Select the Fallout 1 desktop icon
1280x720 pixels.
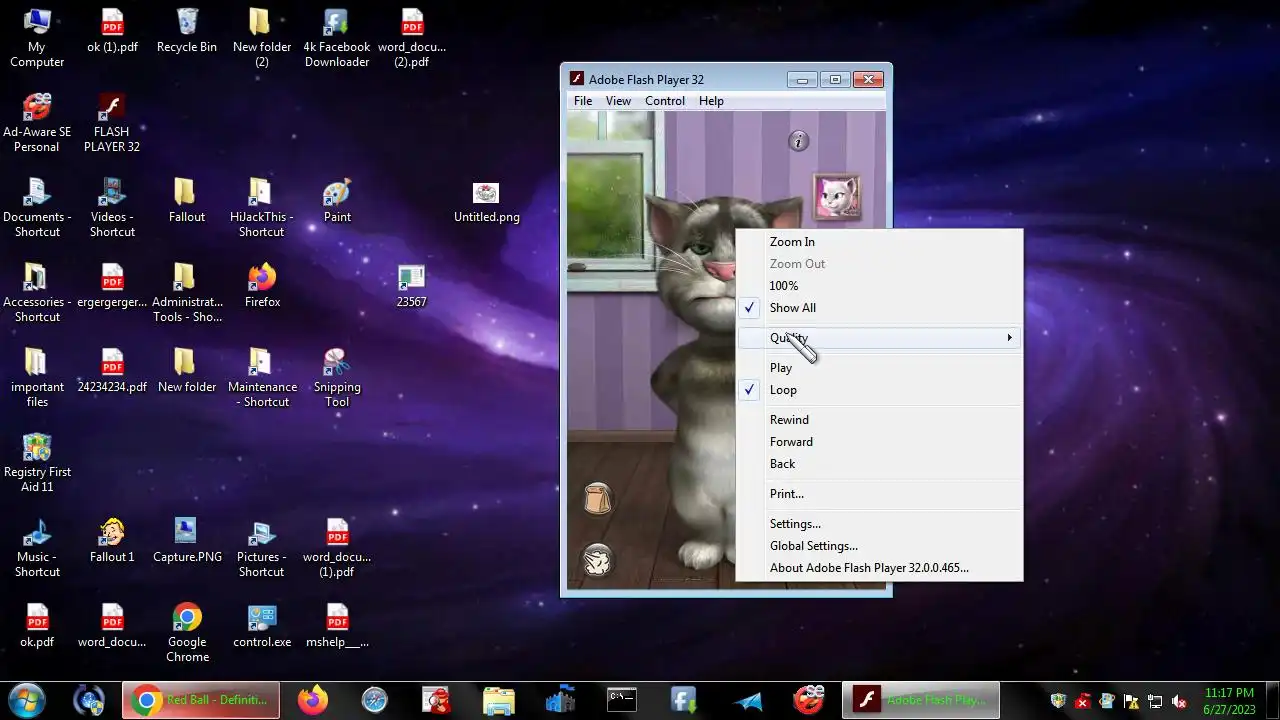[112, 541]
